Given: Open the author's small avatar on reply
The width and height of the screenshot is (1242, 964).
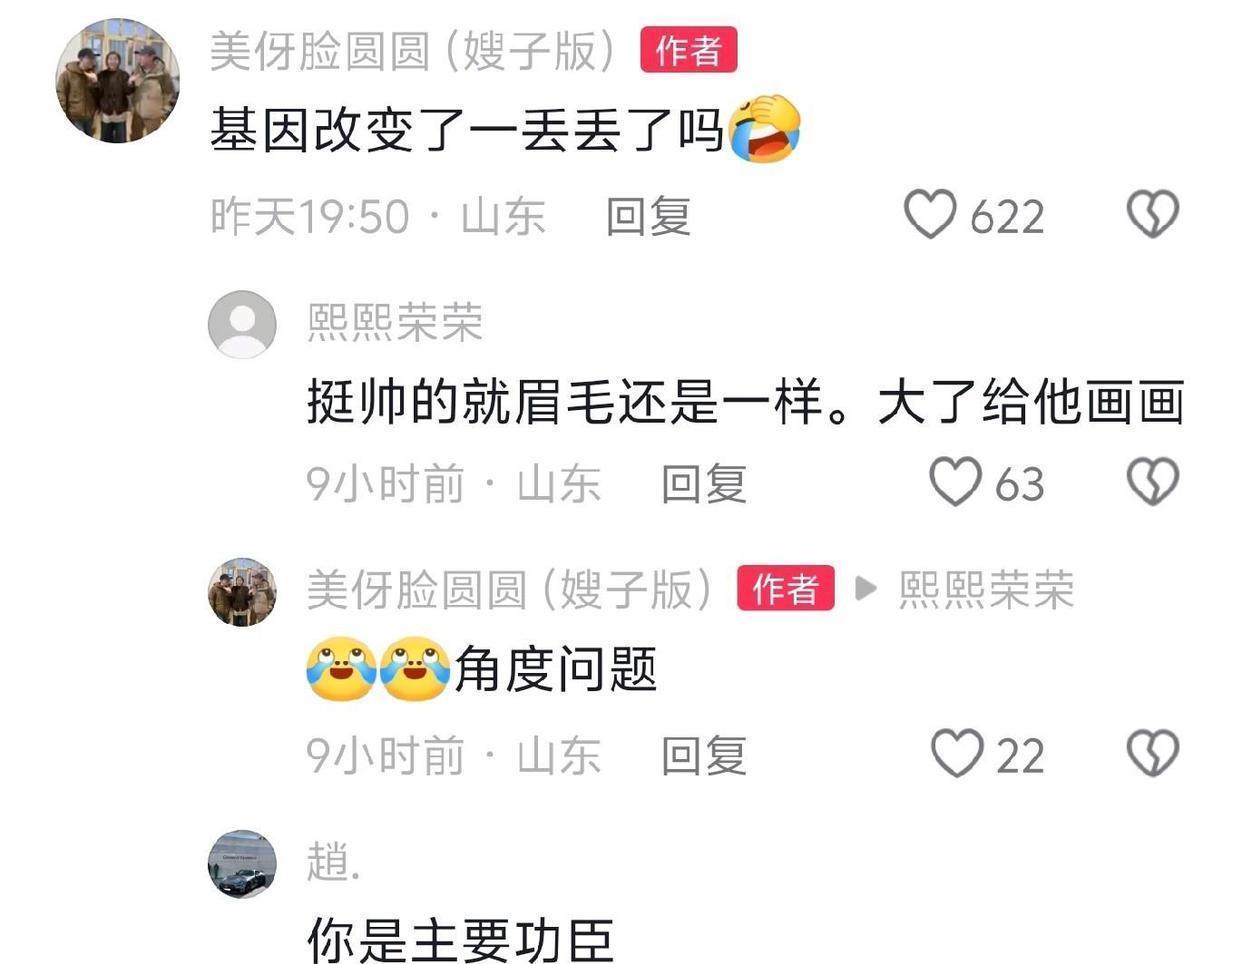Looking at the screenshot, I should coord(242,592).
